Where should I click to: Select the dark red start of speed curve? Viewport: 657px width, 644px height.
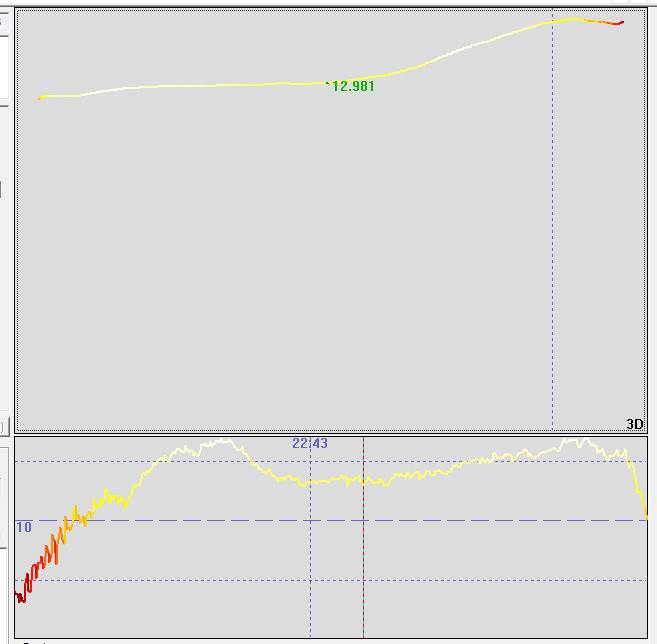point(21,596)
